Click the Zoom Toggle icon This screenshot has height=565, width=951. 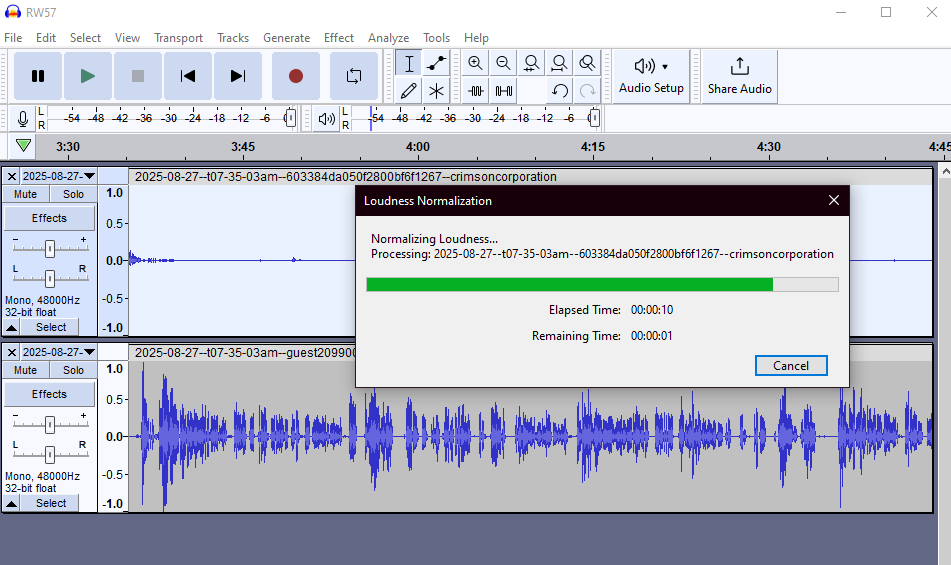[x=586, y=63]
